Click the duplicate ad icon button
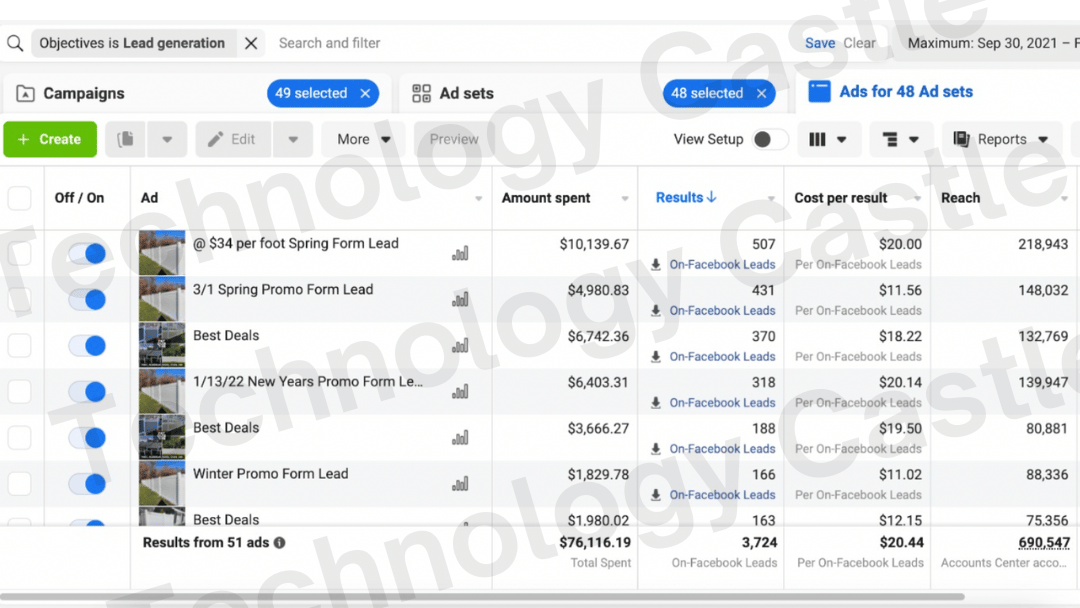The height and width of the screenshot is (608, 1080). 126,140
